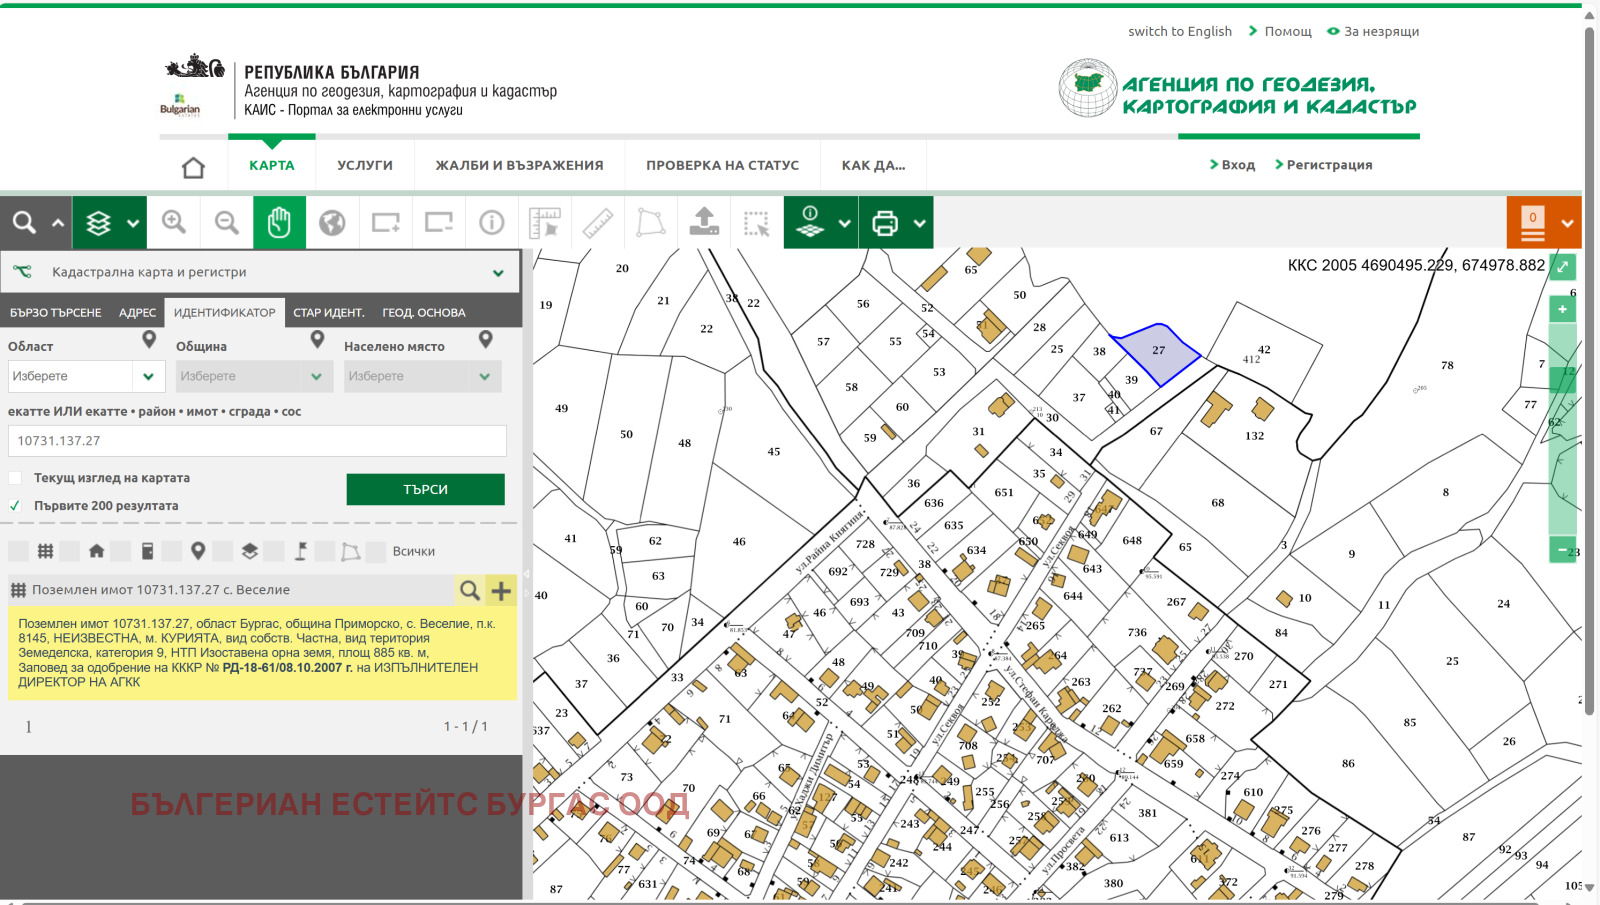Activate the pan hand tool
Screen dimensions: 1600x905
click(x=279, y=222)
